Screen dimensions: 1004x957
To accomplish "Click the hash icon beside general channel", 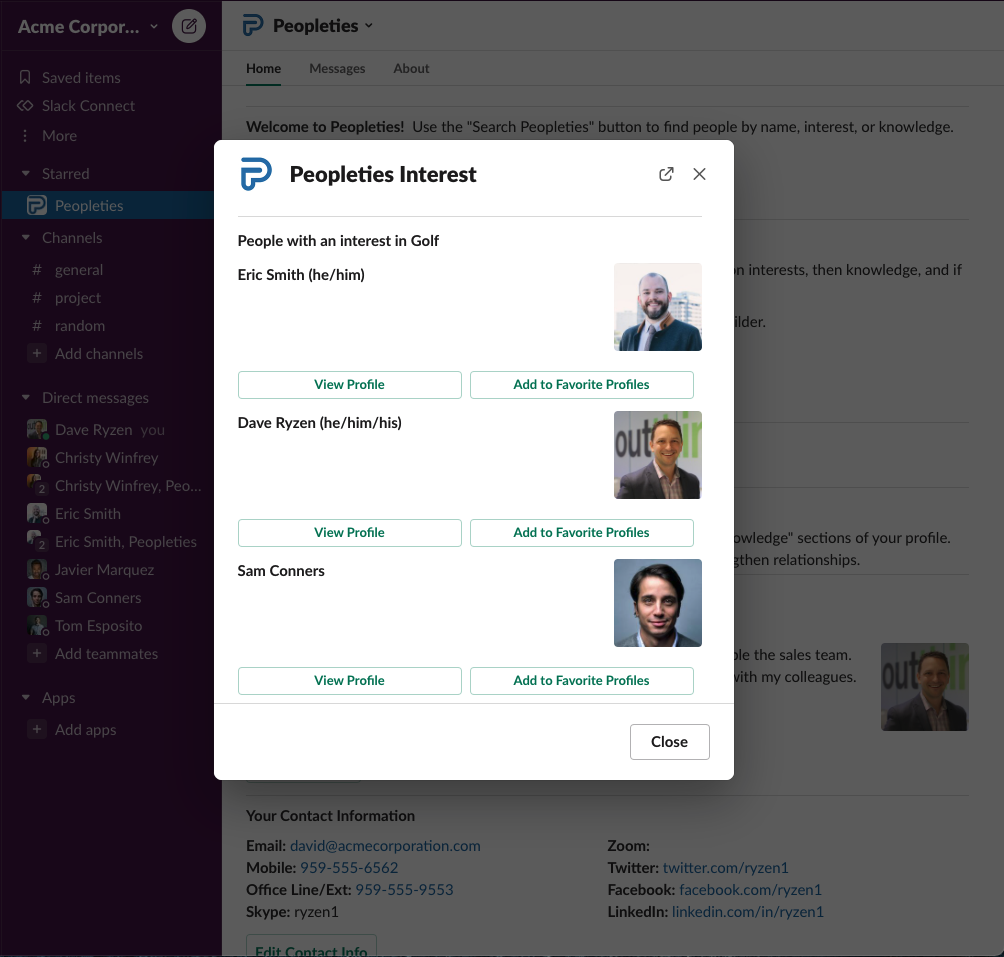I will [37, 269].
